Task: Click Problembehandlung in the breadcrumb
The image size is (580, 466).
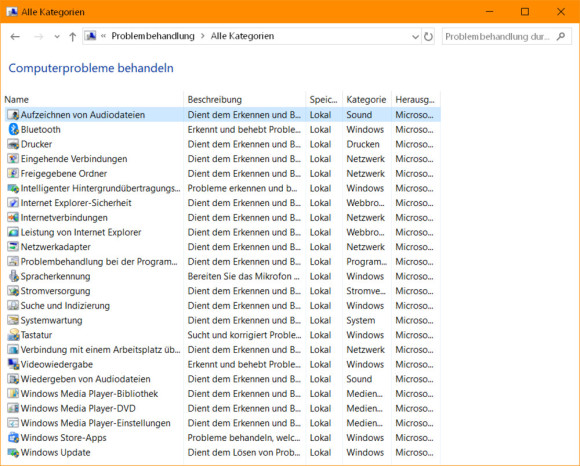Action: point(153,36)
